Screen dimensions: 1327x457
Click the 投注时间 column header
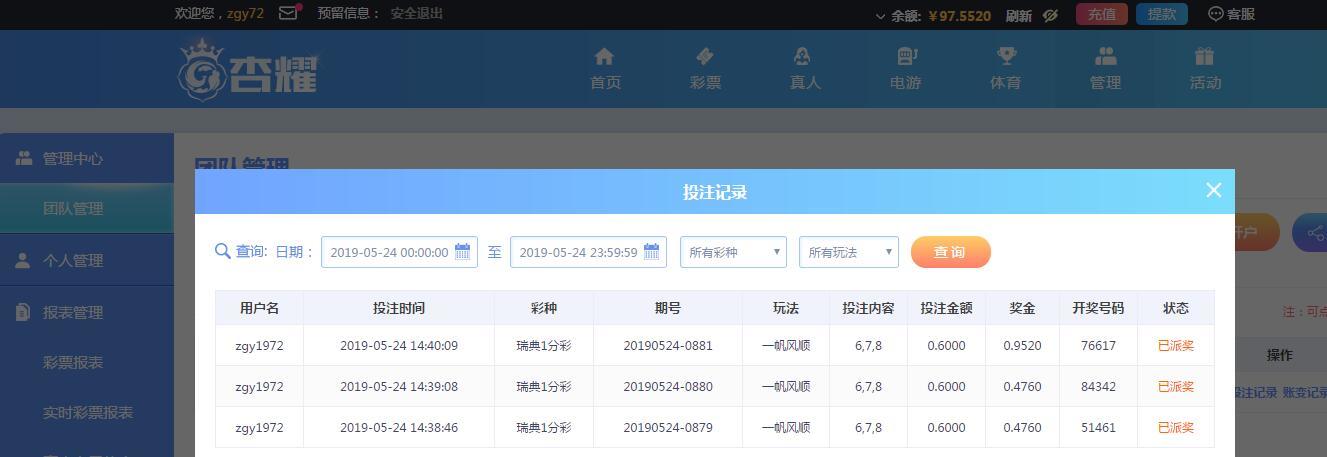tap(399, 308)
